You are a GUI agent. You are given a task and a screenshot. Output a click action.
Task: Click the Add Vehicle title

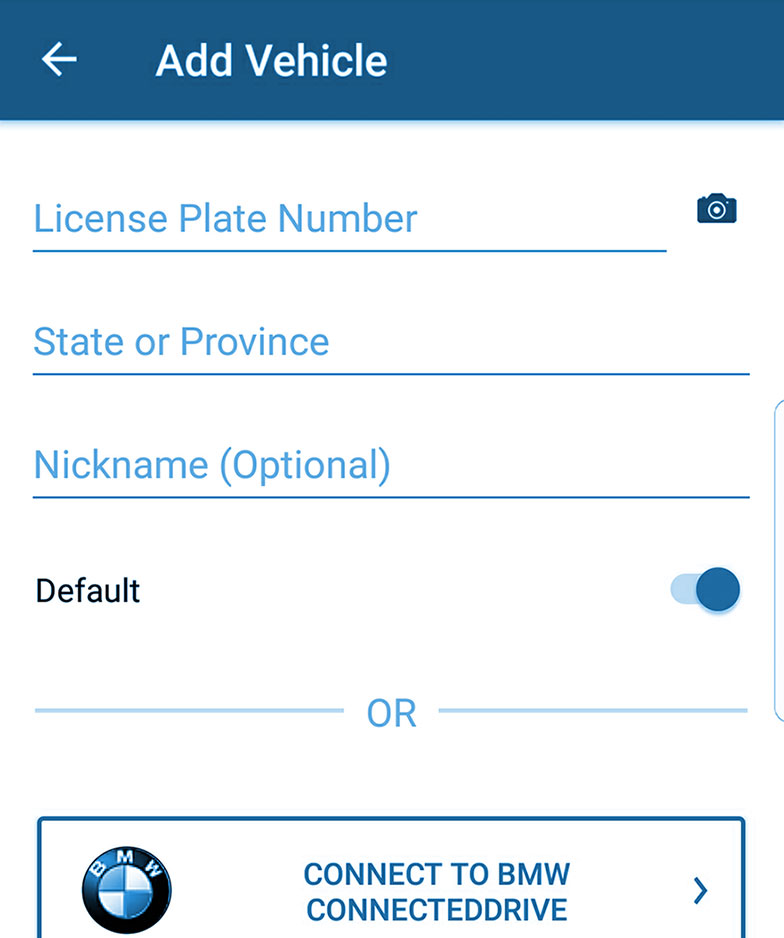(x=271, y=60)
